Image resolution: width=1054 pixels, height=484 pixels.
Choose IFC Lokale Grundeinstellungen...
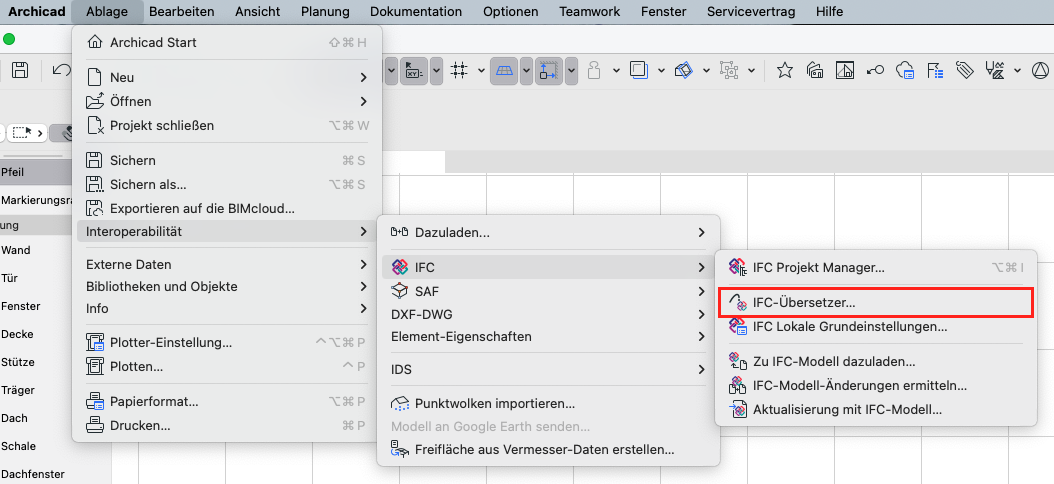[876, 327]
